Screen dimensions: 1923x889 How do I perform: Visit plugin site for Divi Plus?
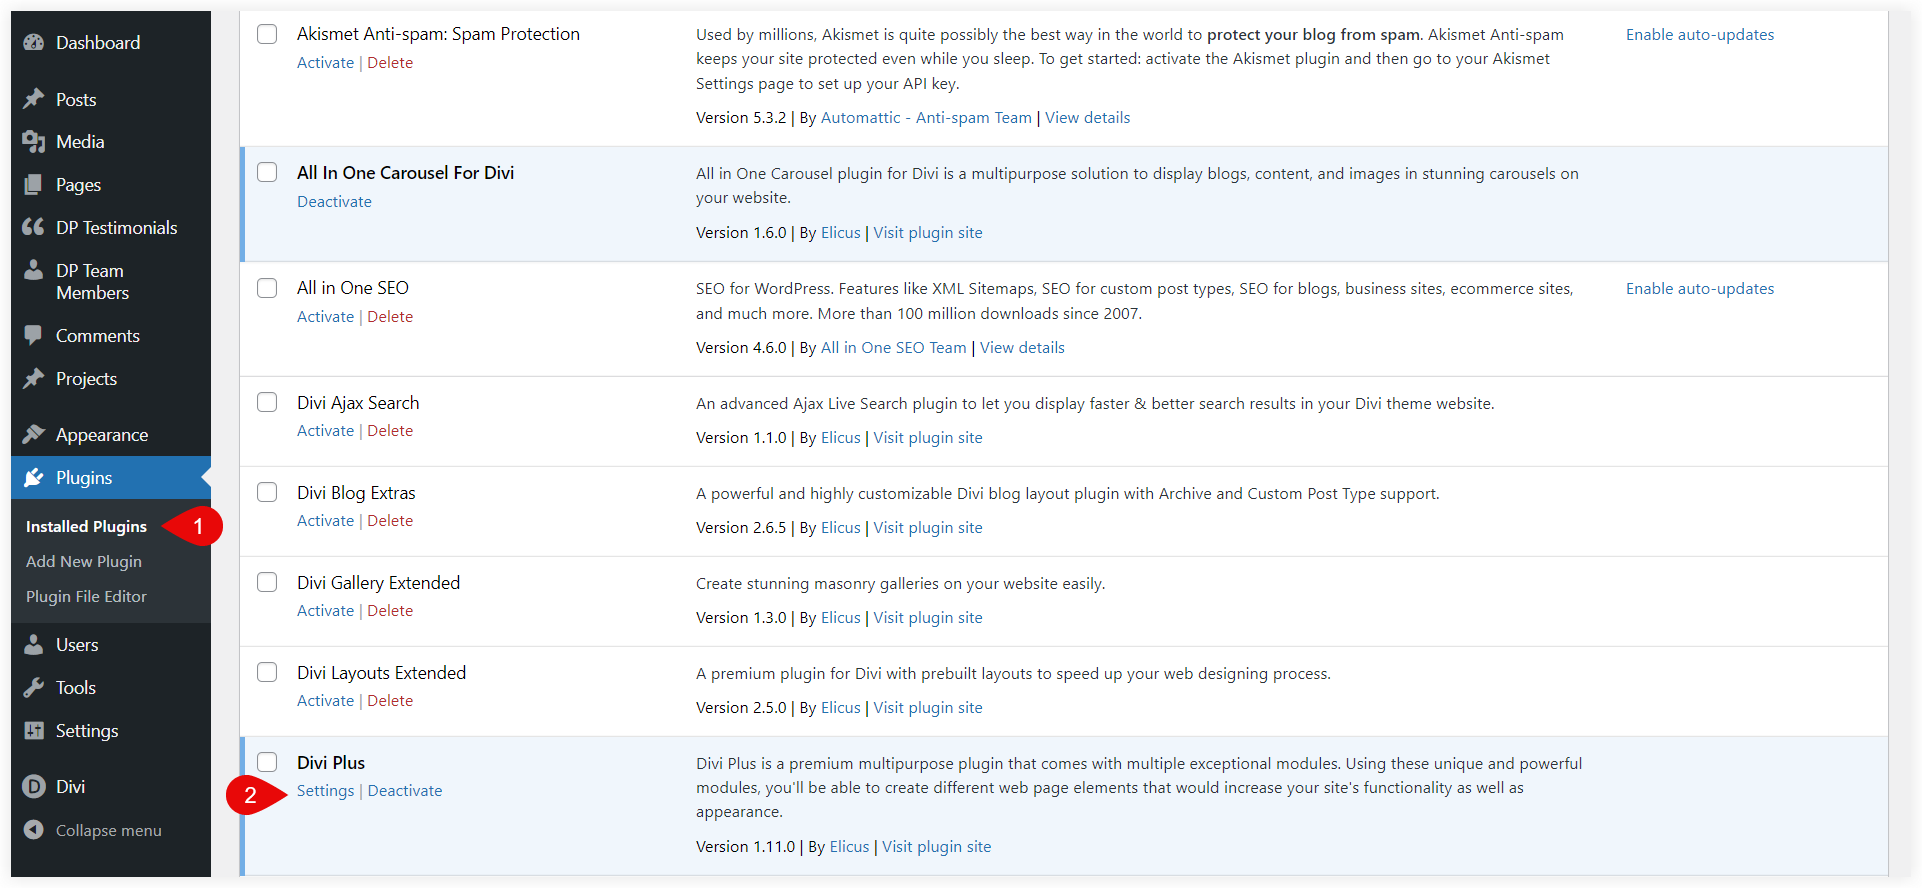pyautogui.click(x=936, y=846)
